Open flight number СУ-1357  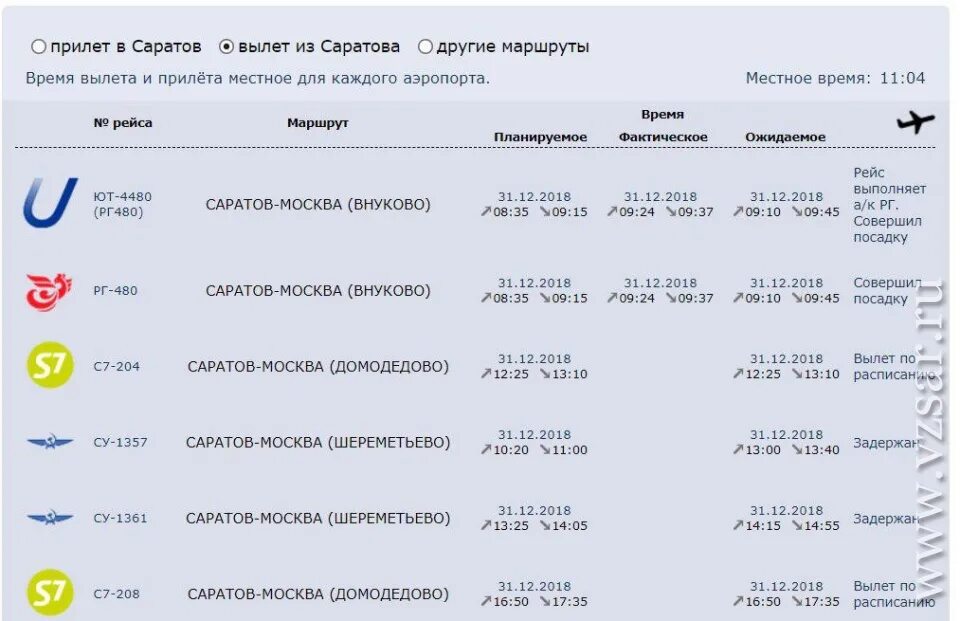click(120, 442)
